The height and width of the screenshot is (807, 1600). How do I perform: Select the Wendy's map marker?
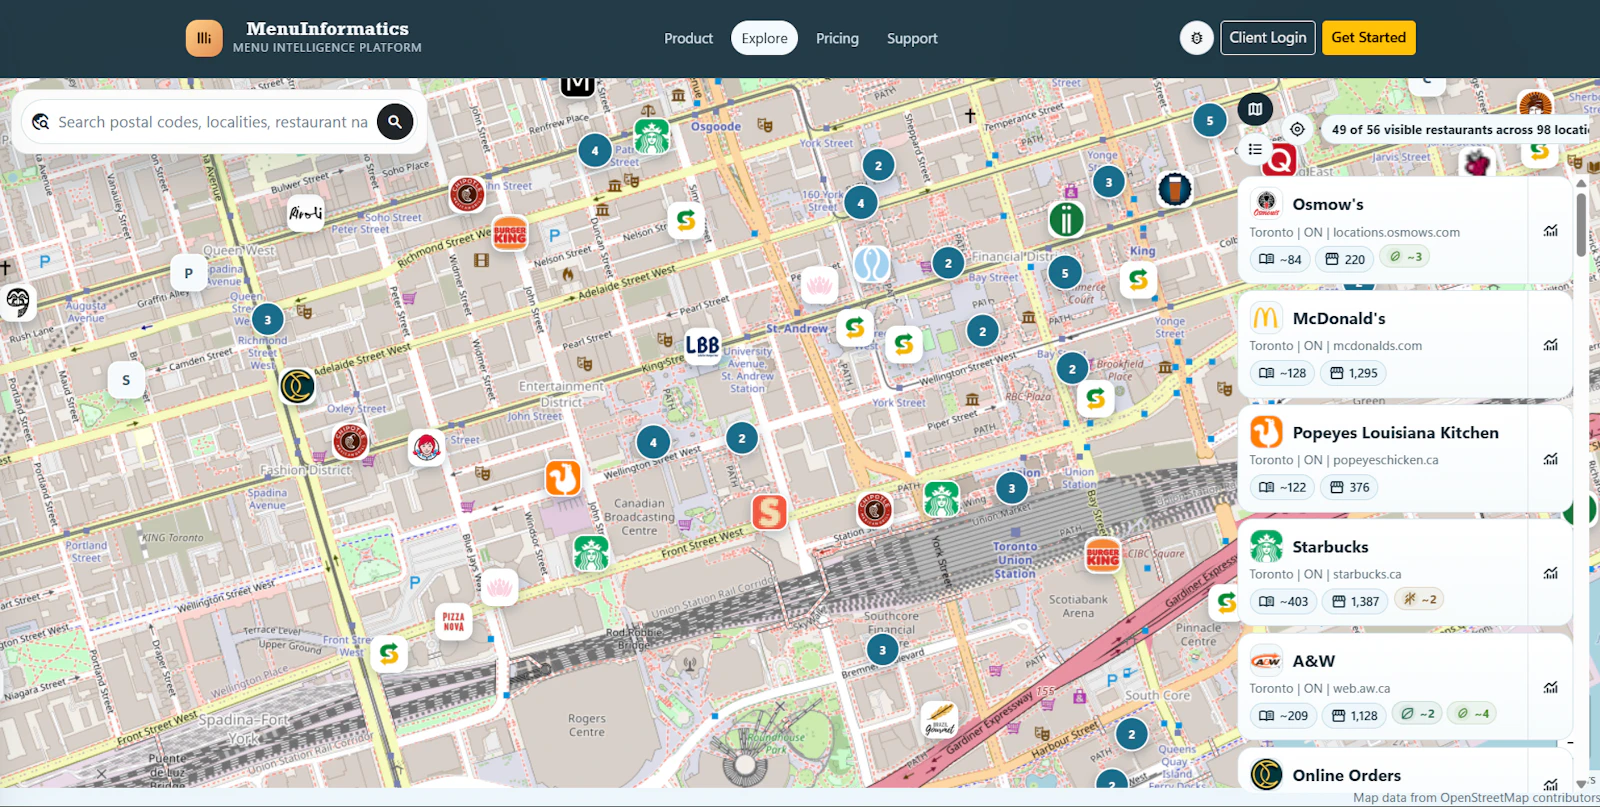point(426,447)
